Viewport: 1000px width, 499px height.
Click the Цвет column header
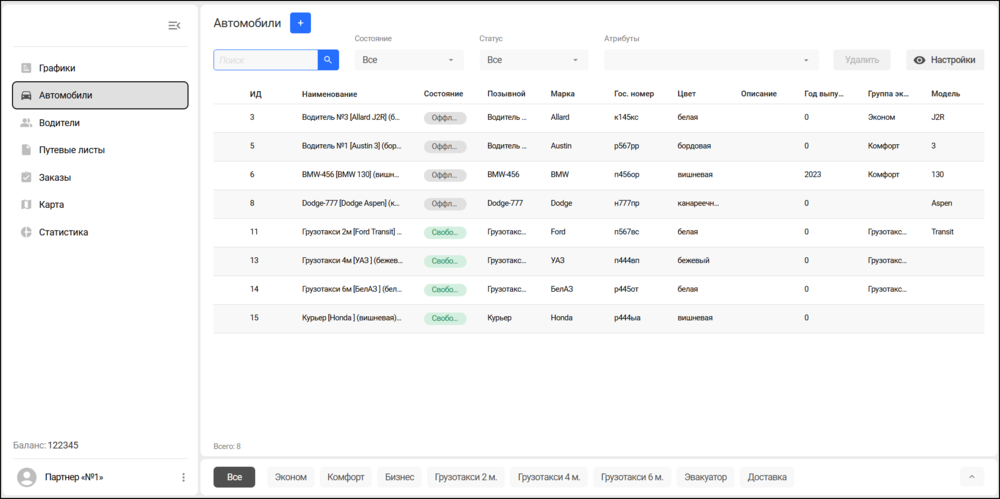686,94
